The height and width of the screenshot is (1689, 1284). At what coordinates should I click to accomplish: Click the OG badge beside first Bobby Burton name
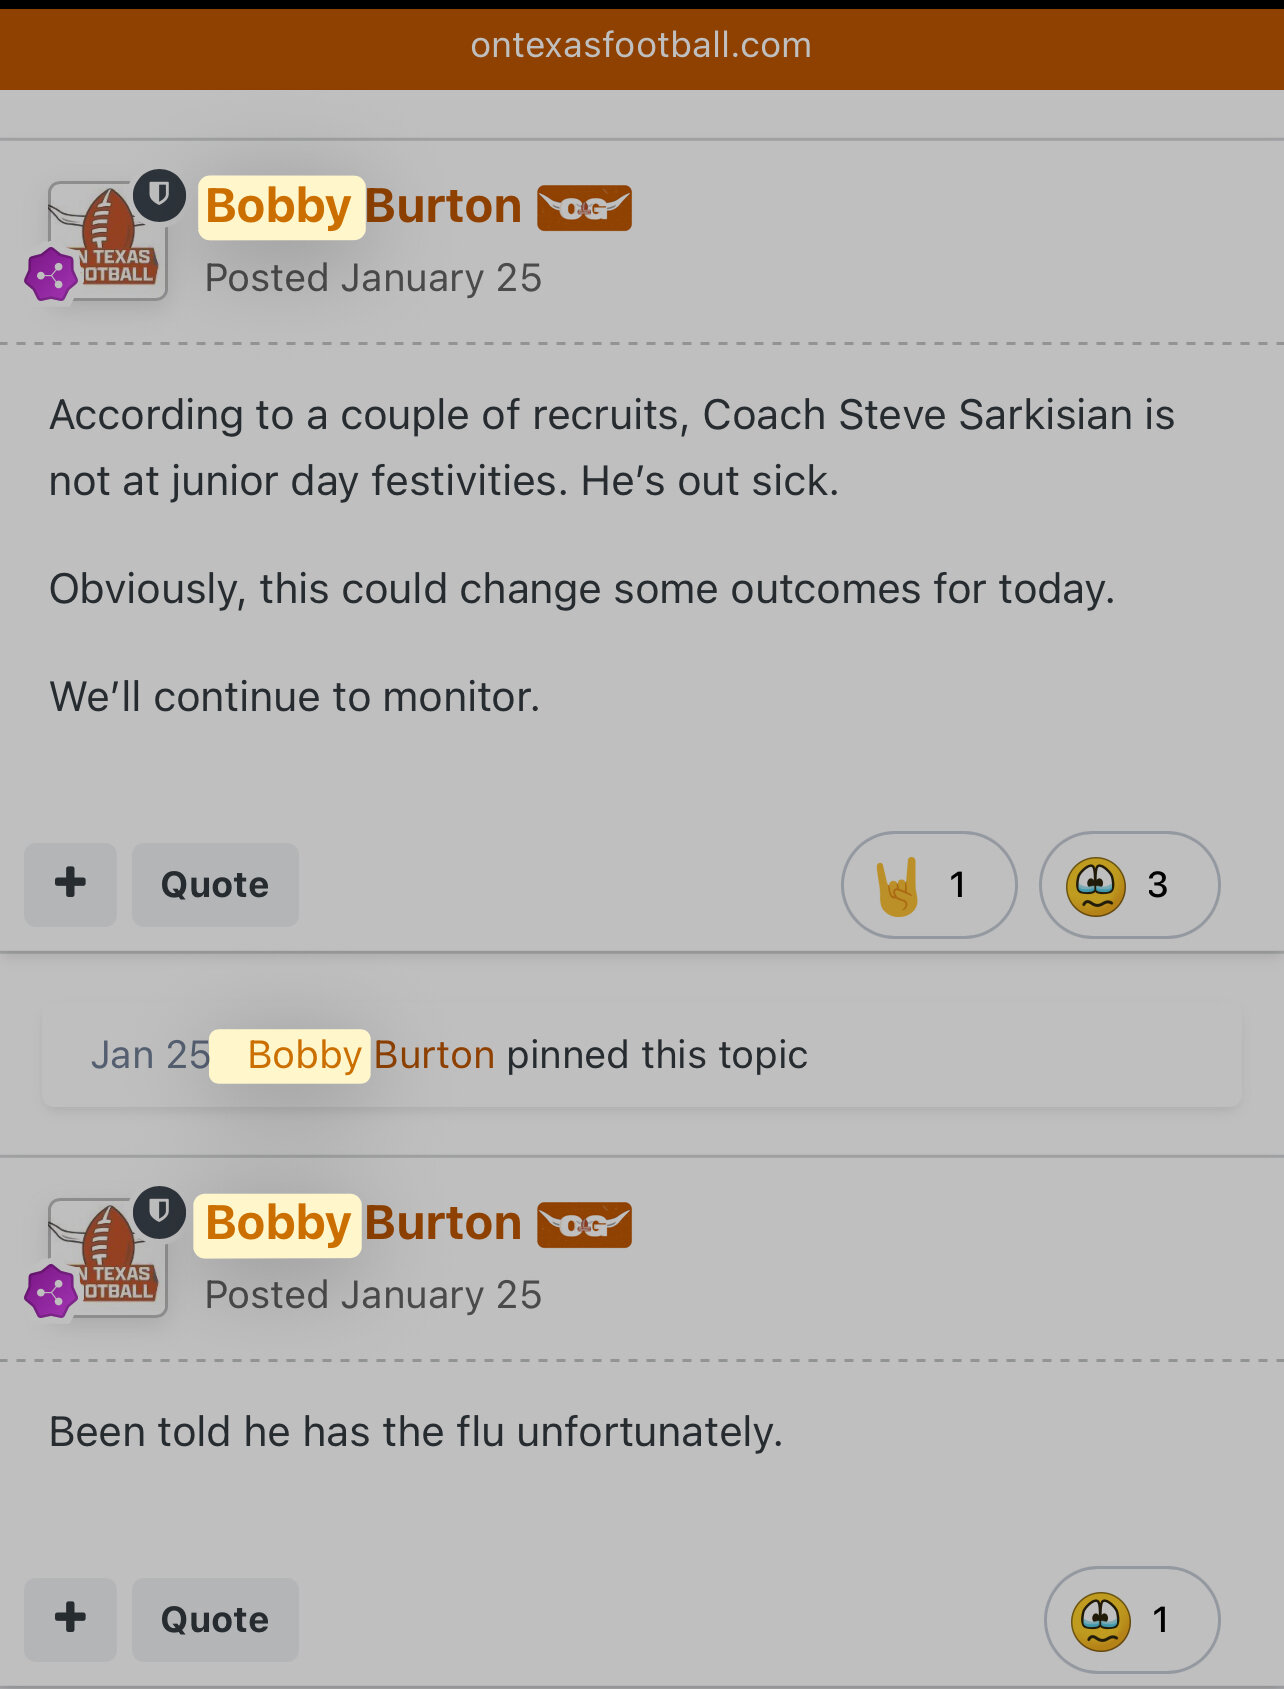coord(584,208)
